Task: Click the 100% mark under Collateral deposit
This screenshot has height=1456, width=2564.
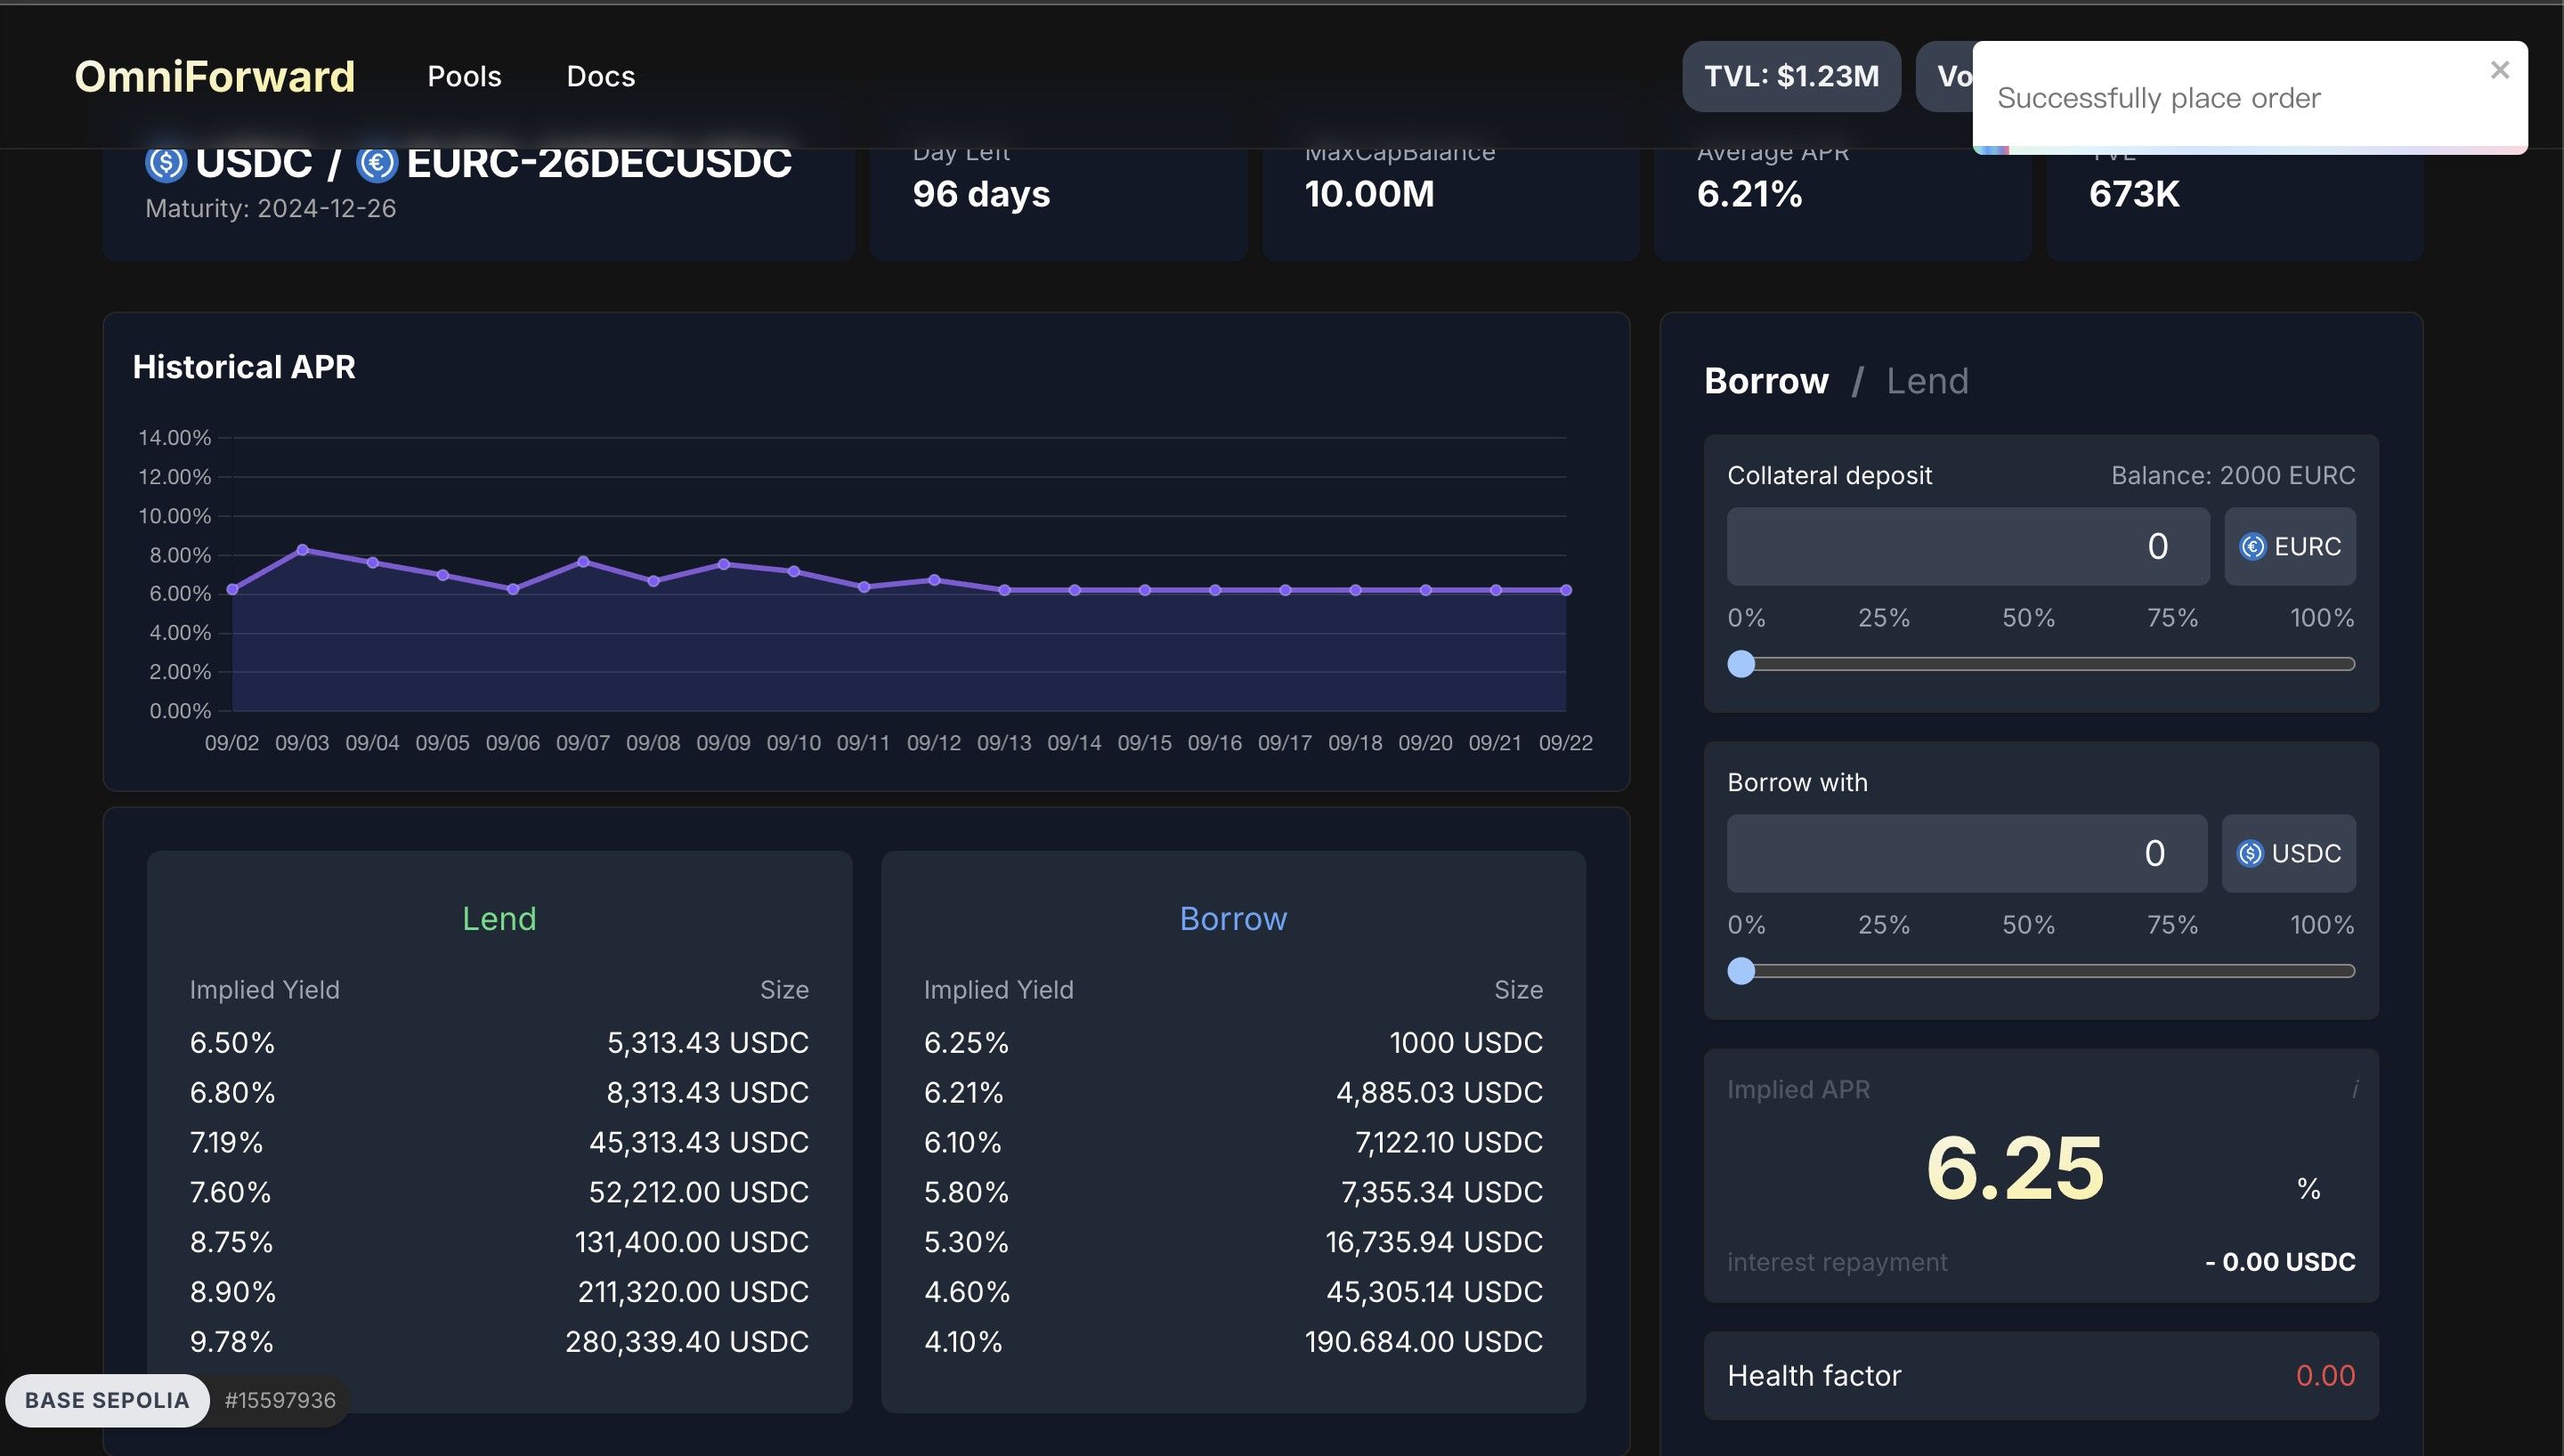Action: tap(2322, 618)
